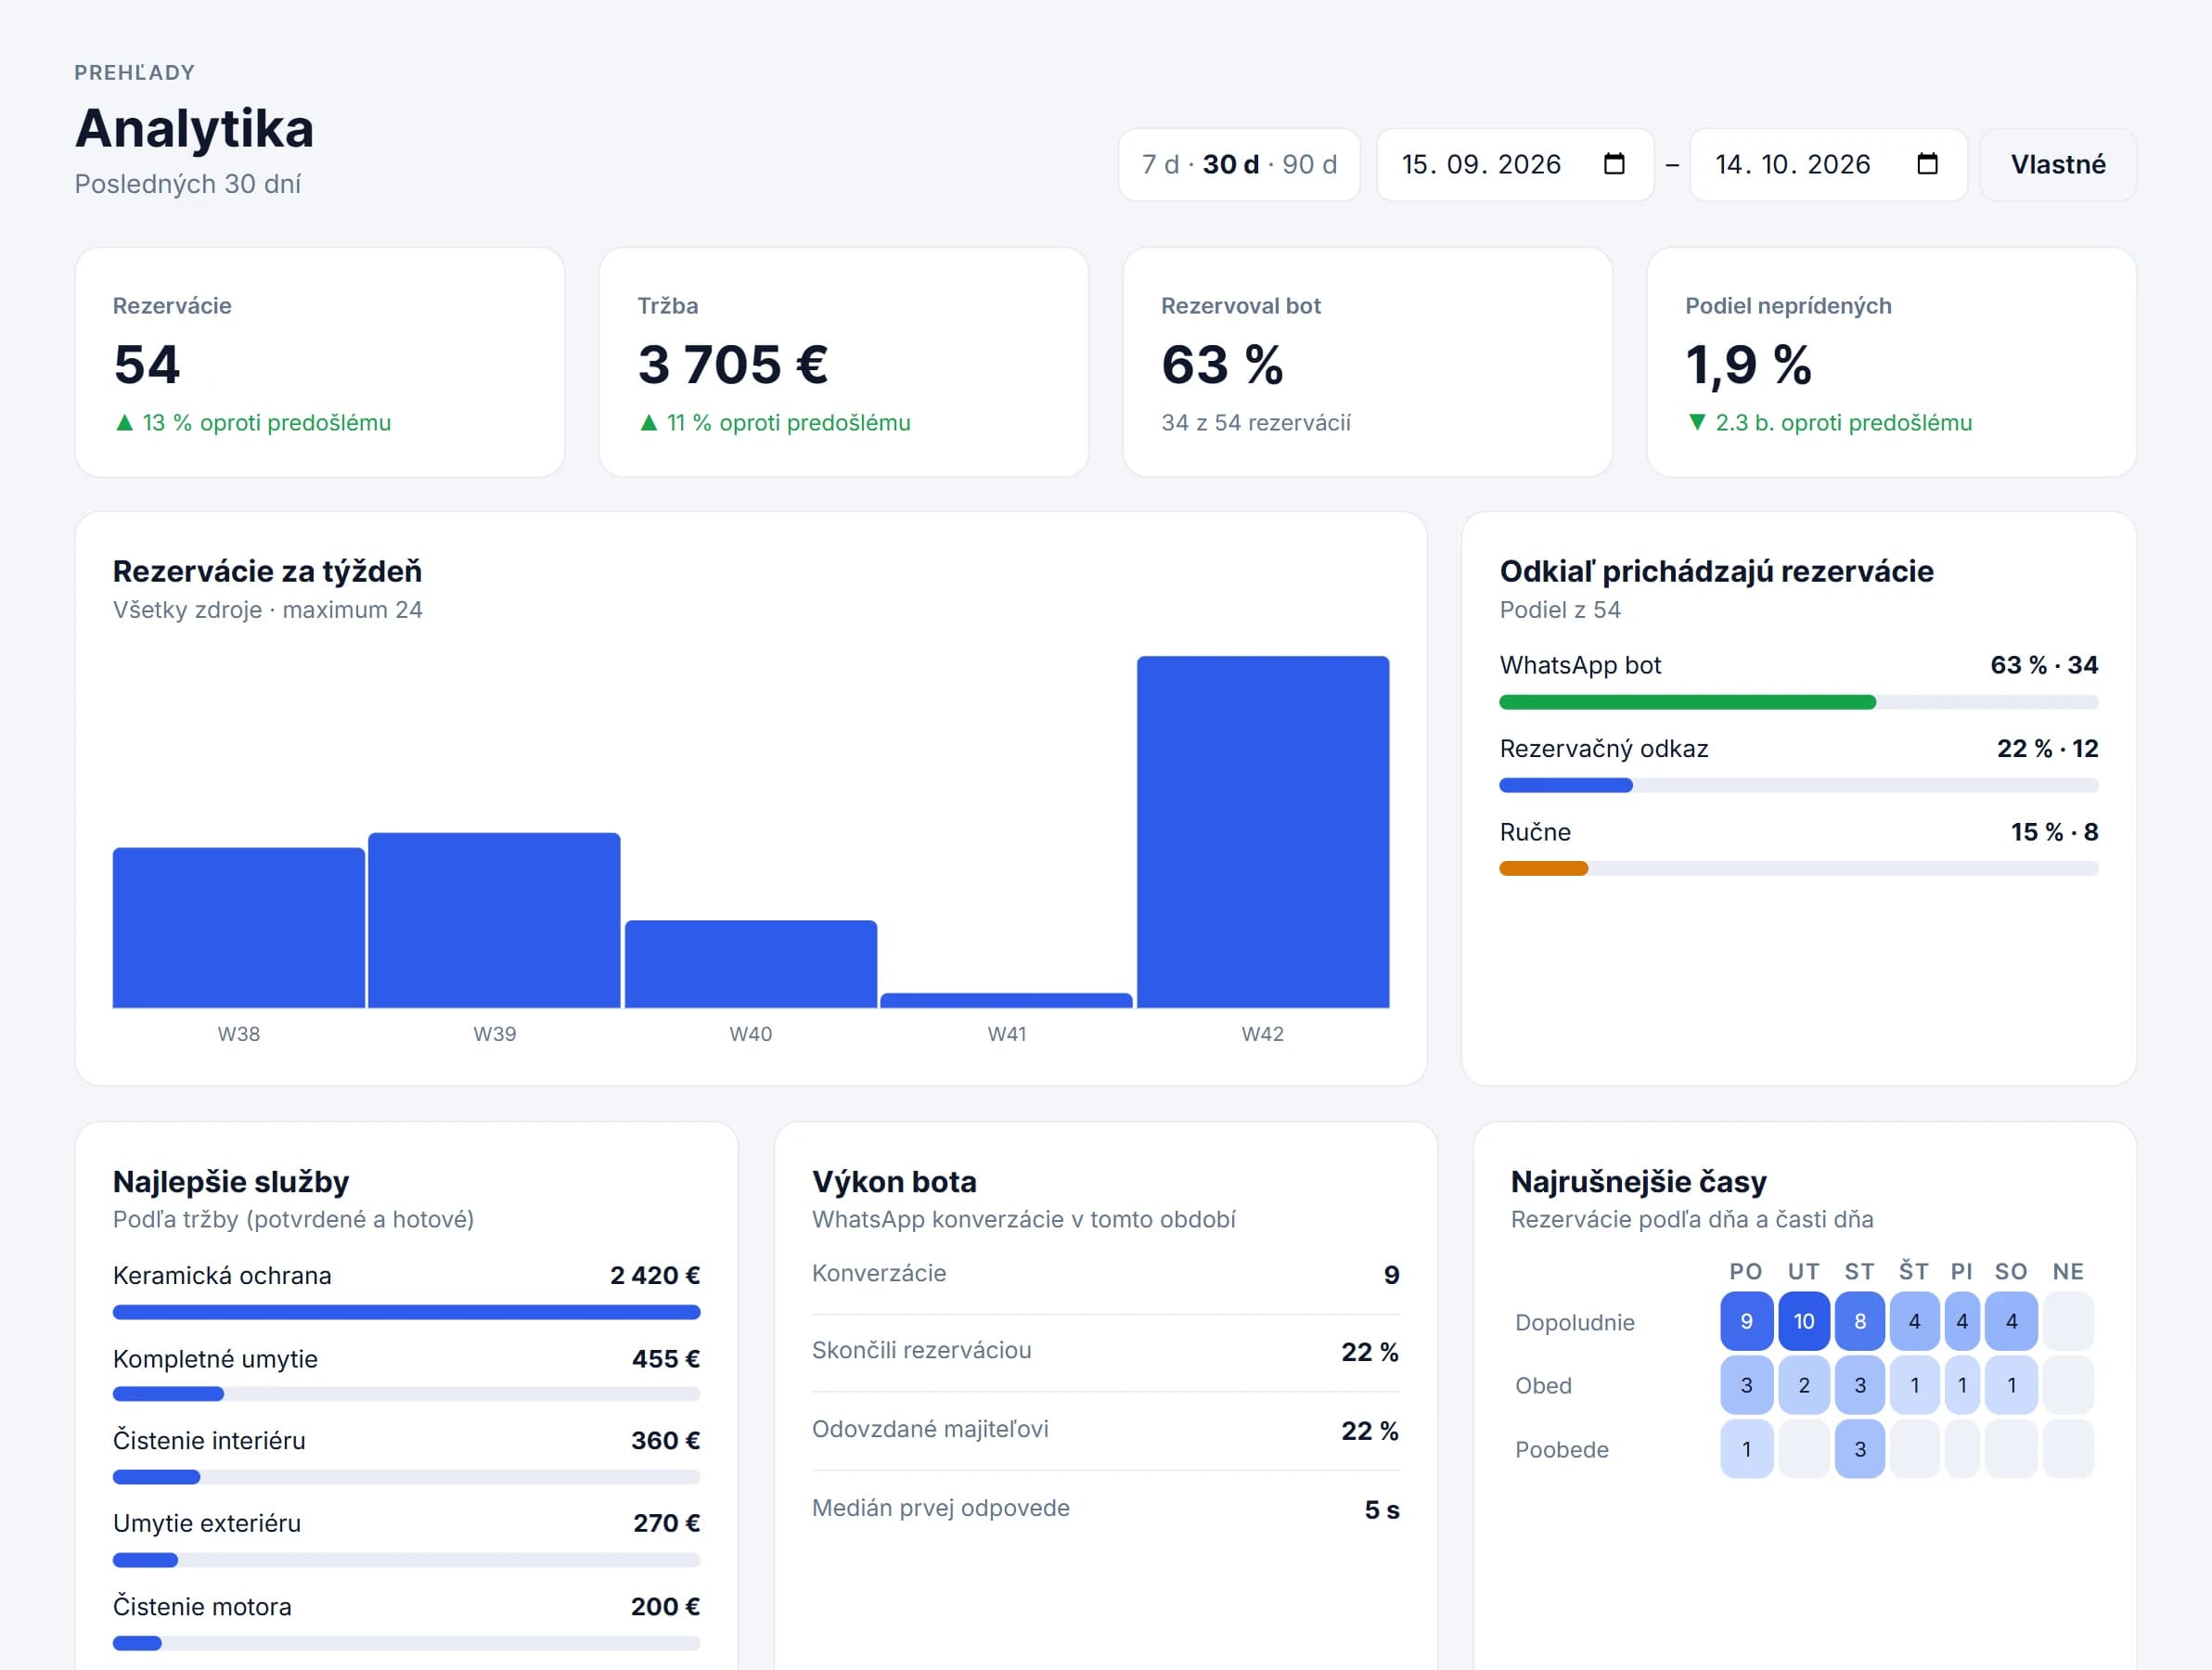Click the Rezervoval bot value 63 %
The image size is (2212, 1670).
[x=1222, y=364]
